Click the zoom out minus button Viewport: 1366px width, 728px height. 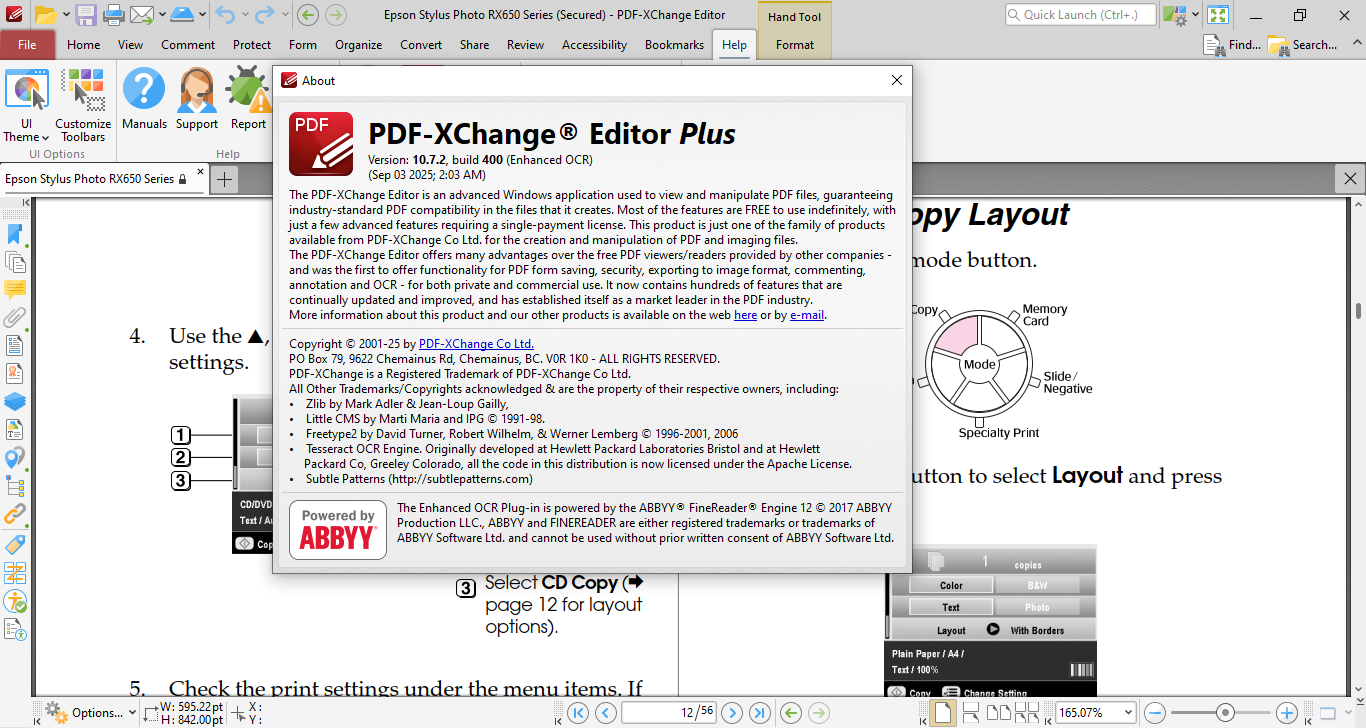pos(1155,713)
